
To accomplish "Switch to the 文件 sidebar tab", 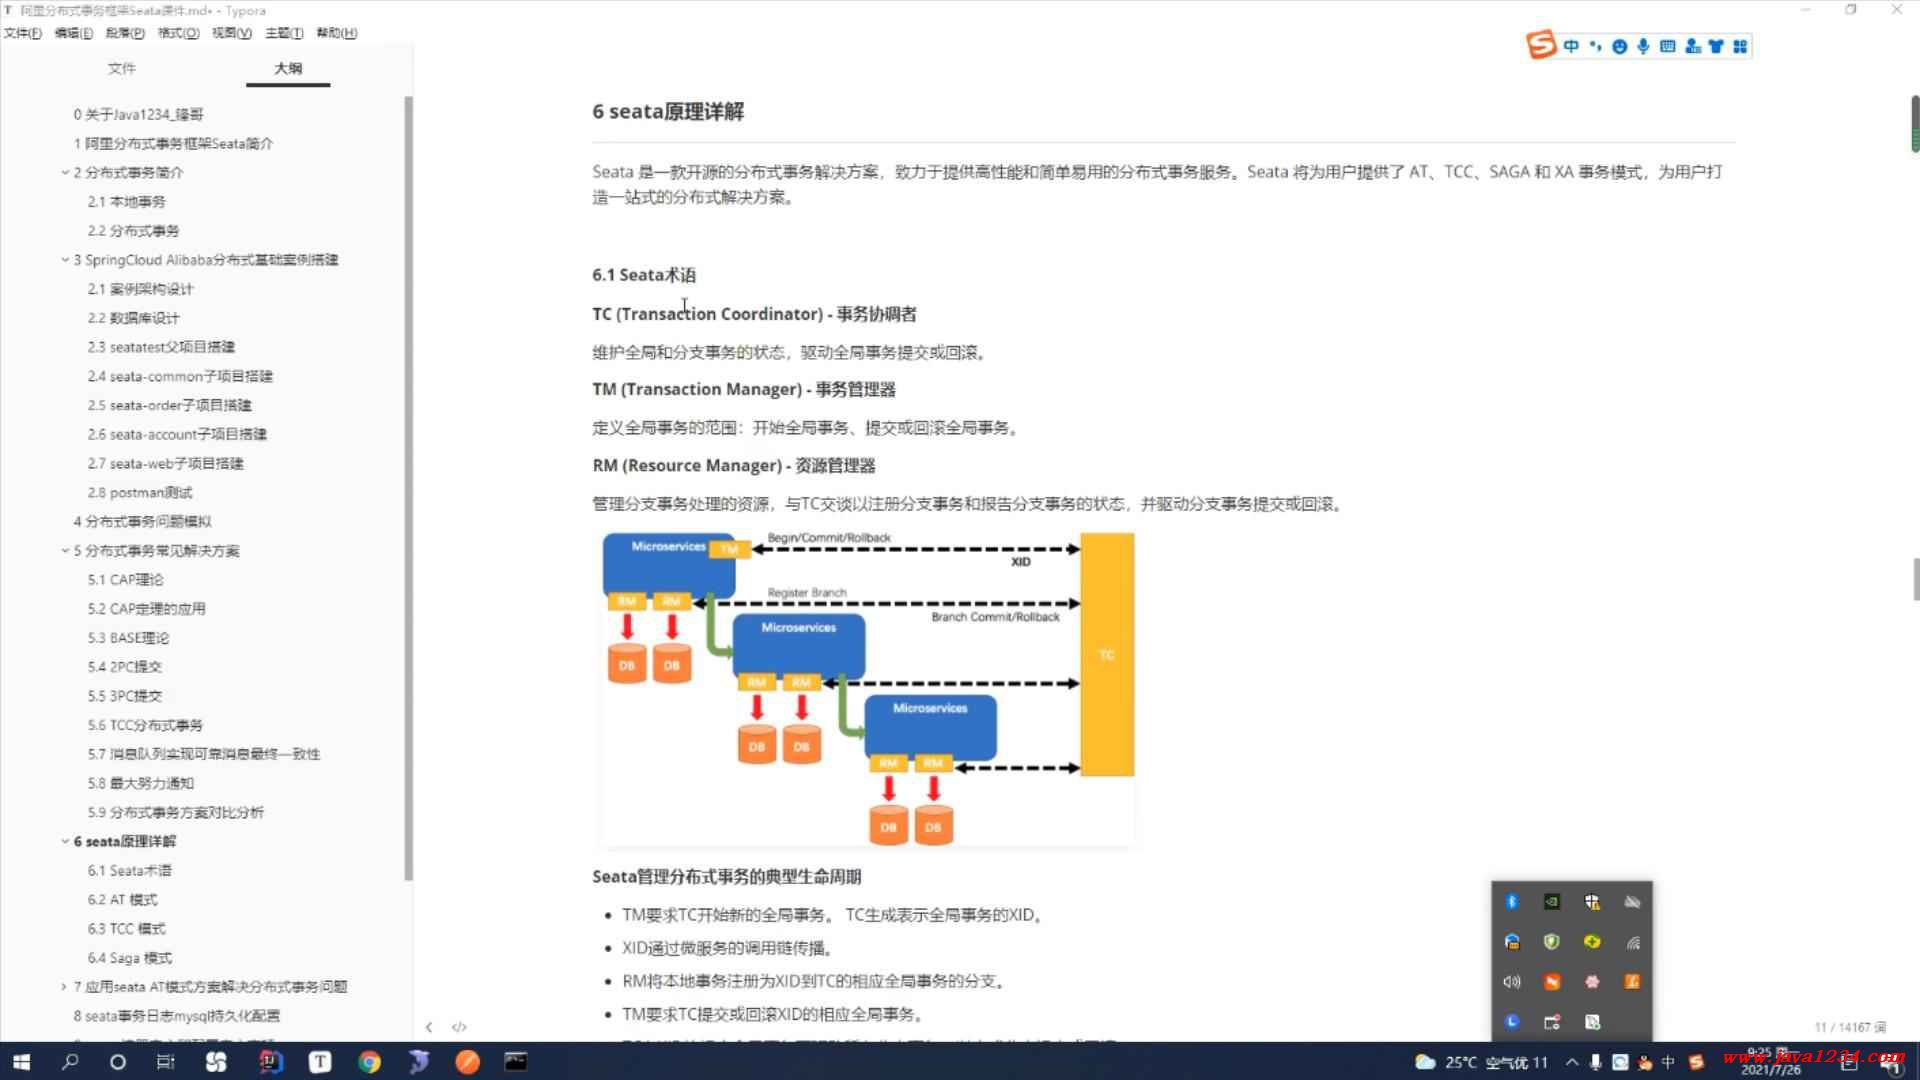I will (122, 68).
